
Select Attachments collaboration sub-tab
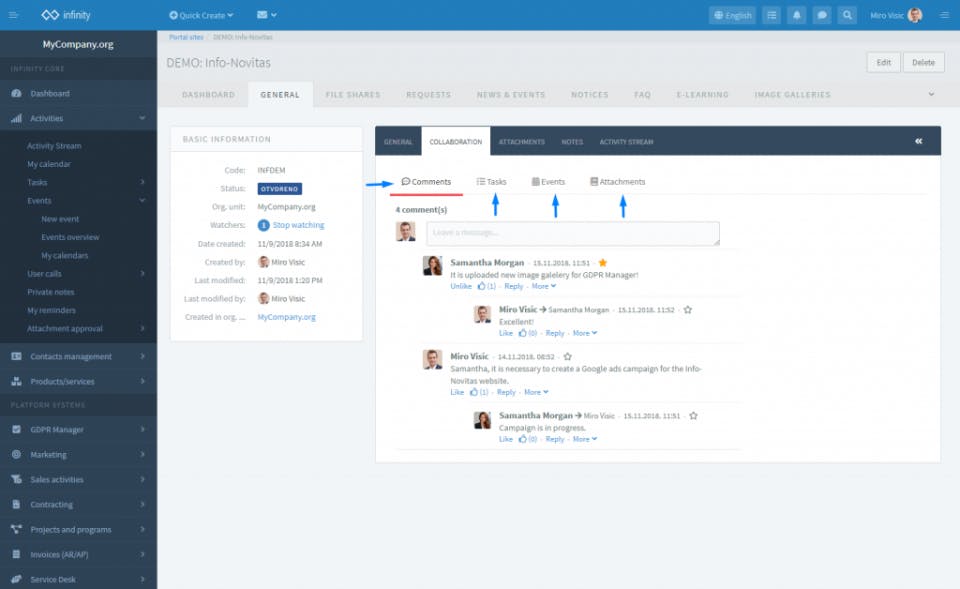point(618,182)
